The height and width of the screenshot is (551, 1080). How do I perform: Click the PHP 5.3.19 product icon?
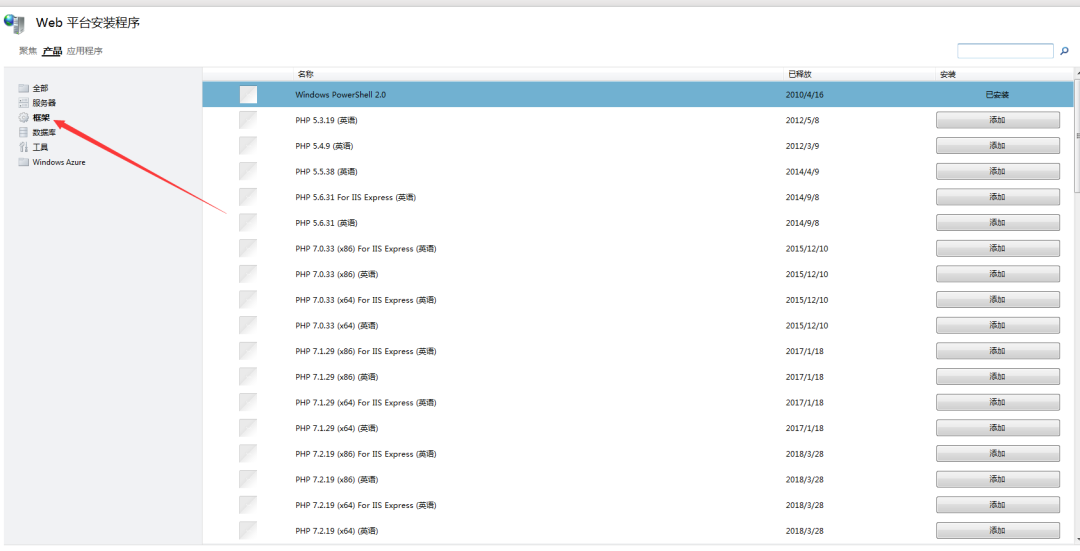248,120
